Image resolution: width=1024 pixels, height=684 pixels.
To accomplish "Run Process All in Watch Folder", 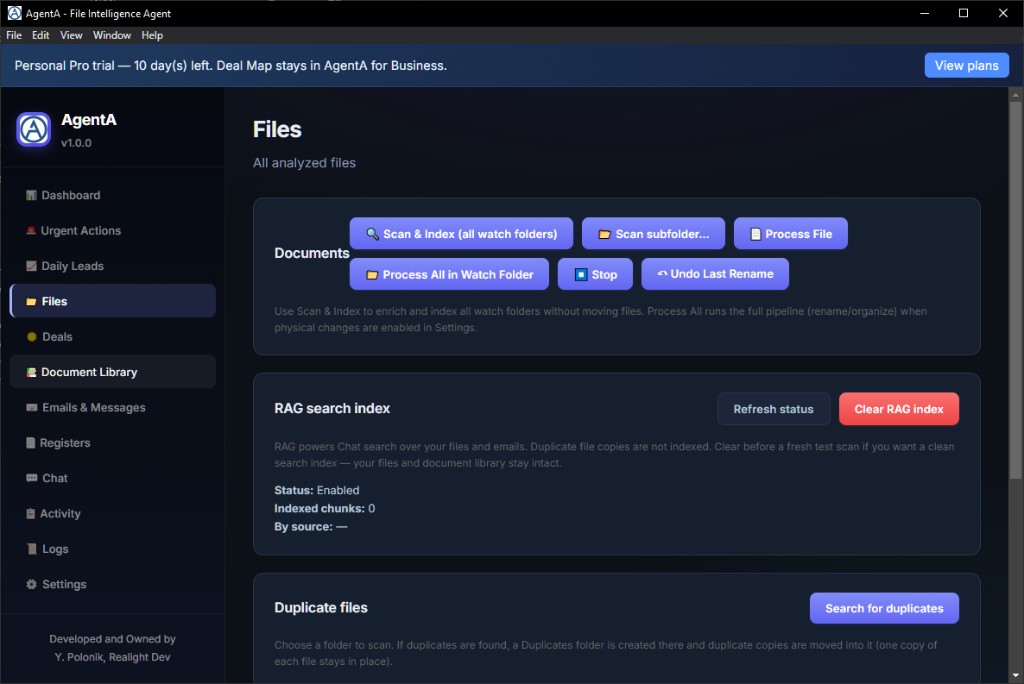I will click(449, 274).
